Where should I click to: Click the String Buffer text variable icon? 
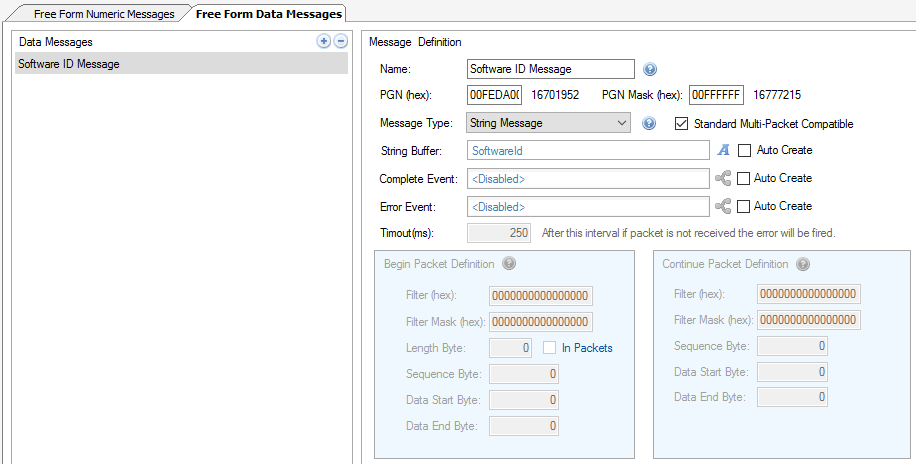[x=724, y=151]
